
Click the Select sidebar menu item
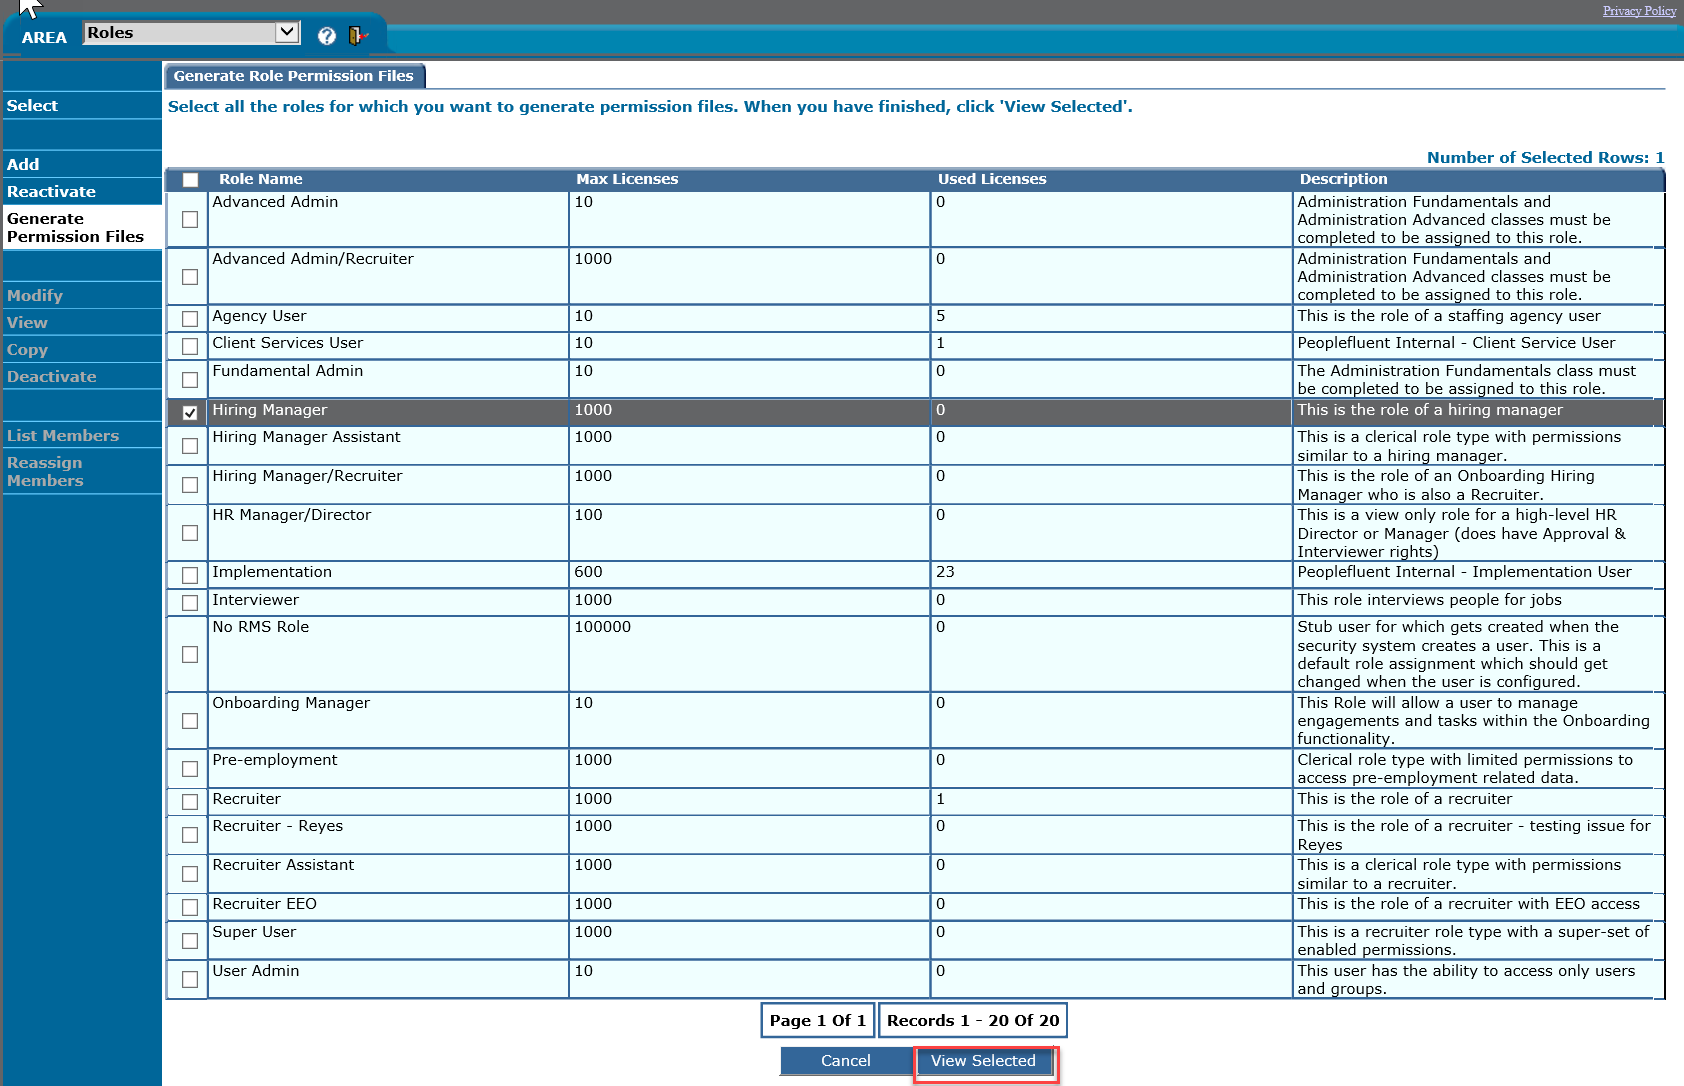point(82,106)
